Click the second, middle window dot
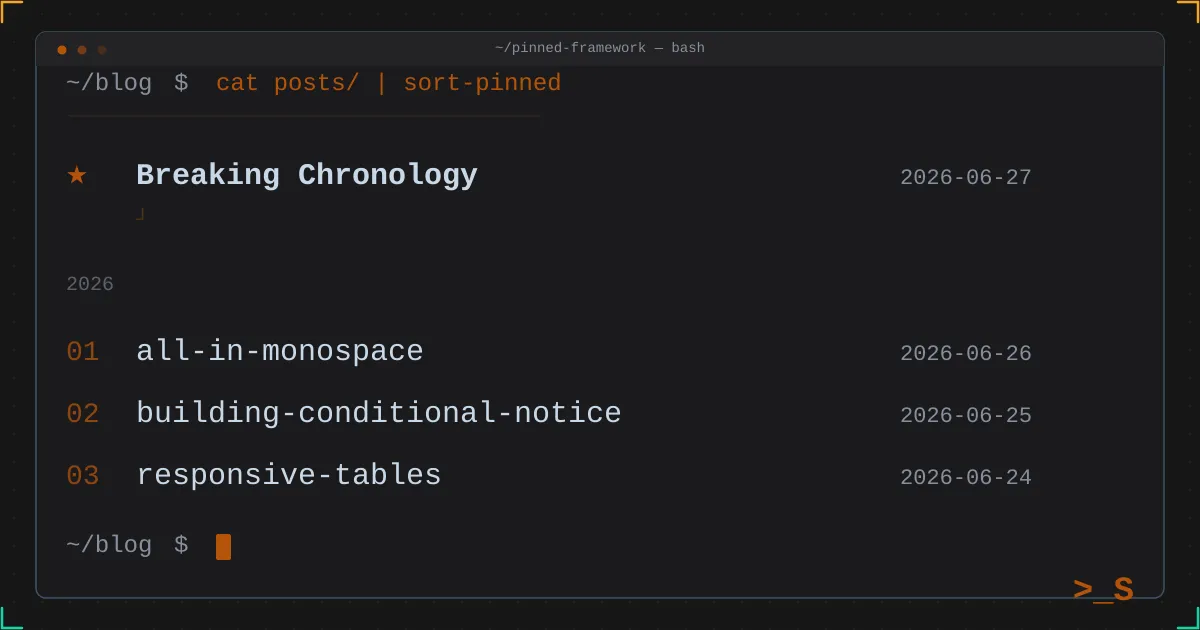Screen dimensions: 1200x630 coord(82,50)
